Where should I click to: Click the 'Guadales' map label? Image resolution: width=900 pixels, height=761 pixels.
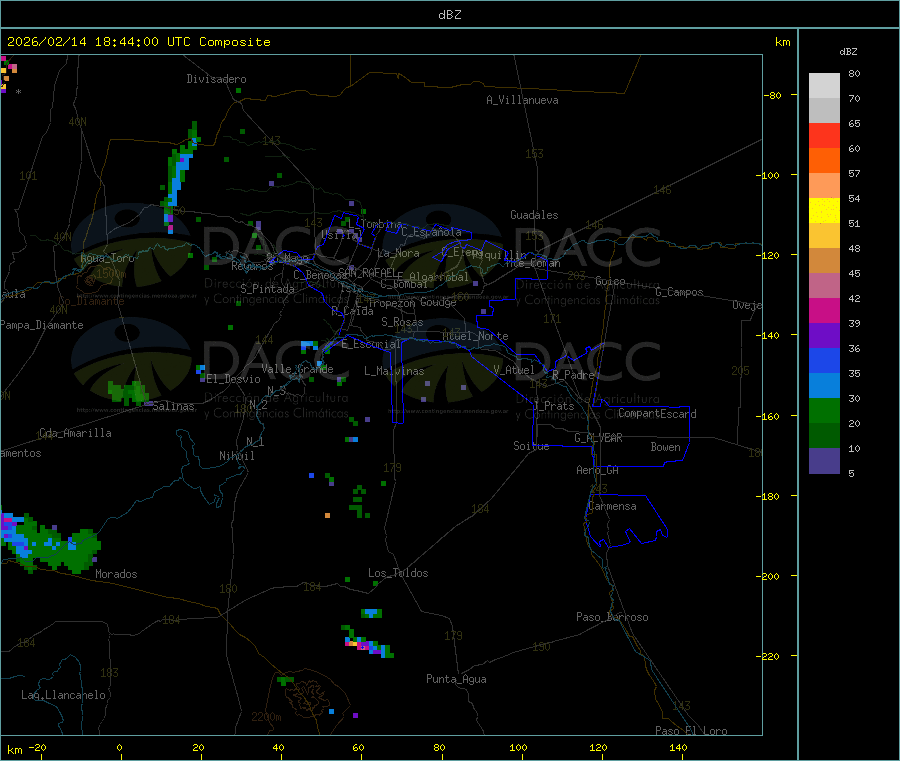coord(534,215)
